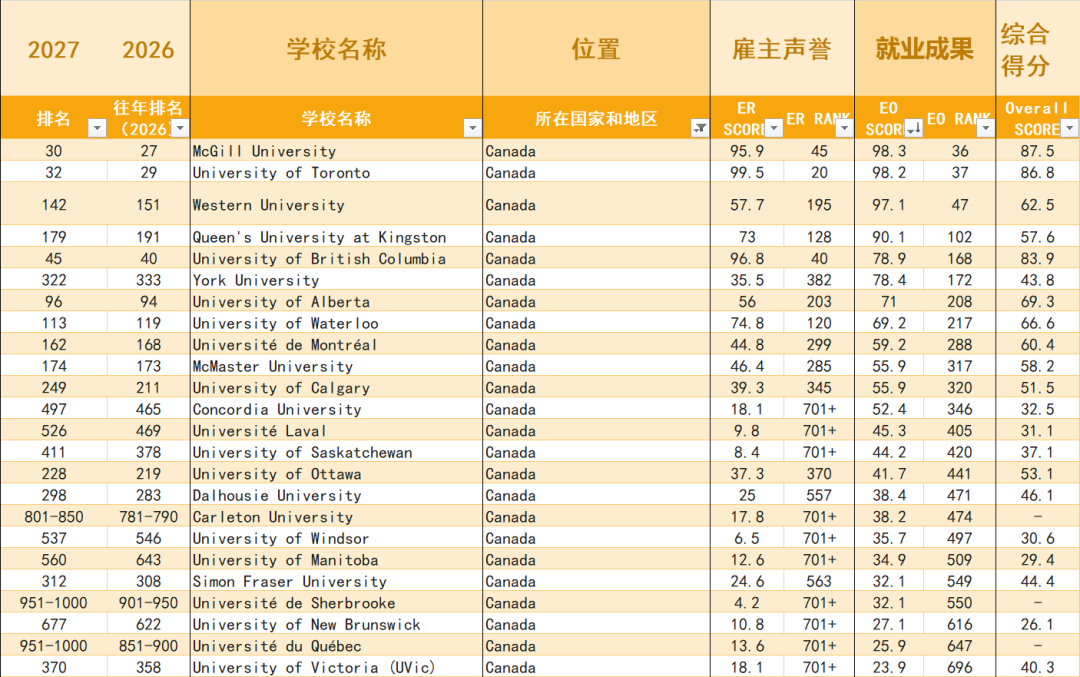Screen dimensions: 1080x677
Task: Select the Université de Sherbrooke cell
Action: 336,603
